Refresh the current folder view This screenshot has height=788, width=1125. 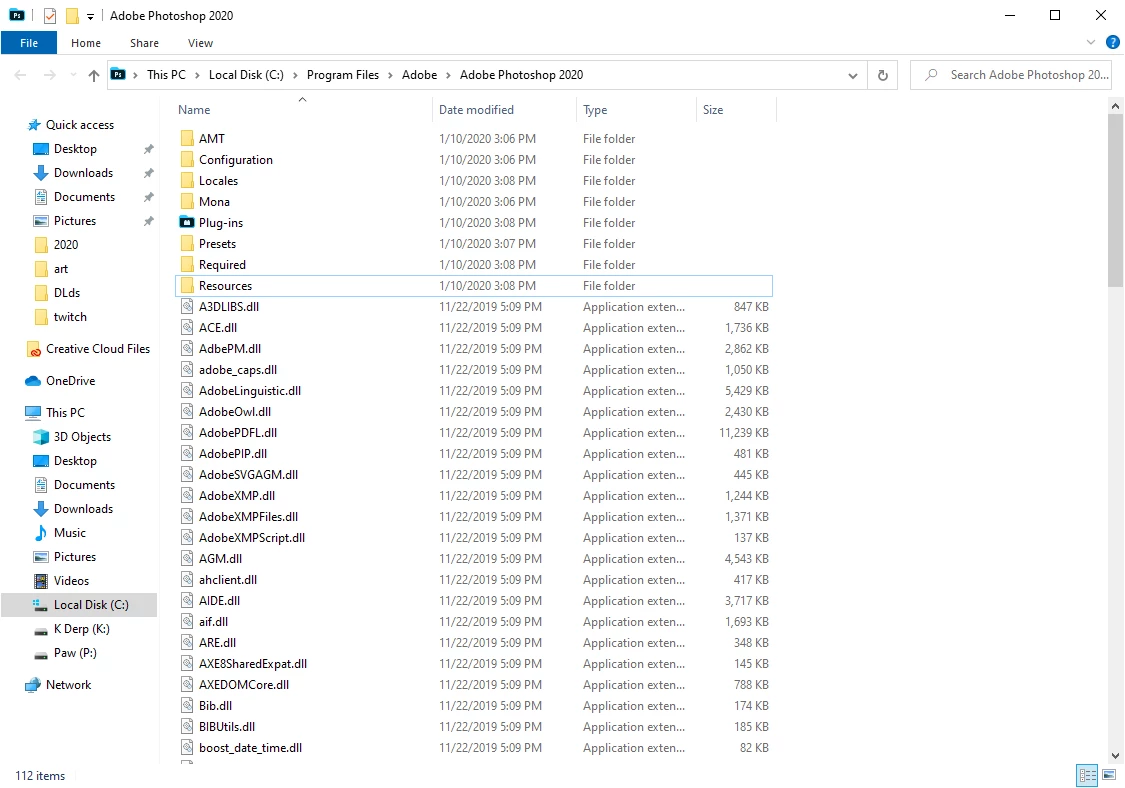click(882, 75)
